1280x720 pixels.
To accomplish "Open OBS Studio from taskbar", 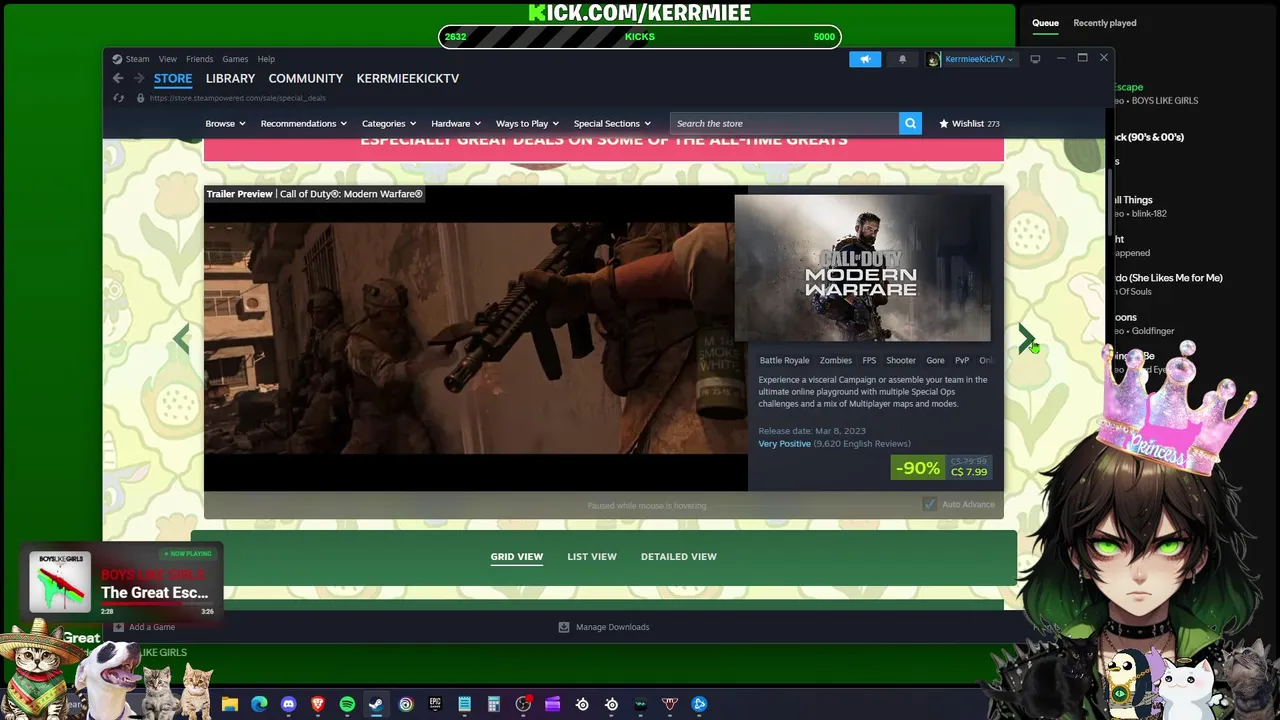I will [523, 704].
